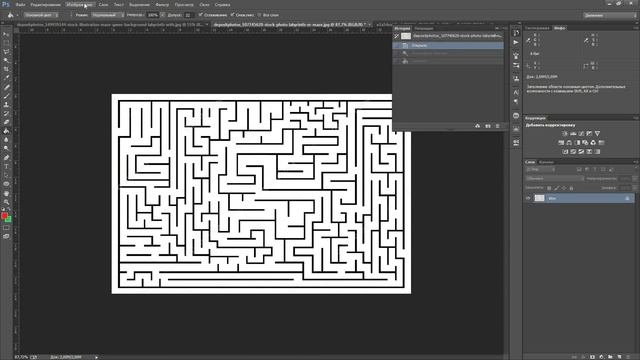Create new snapshot in History panel
This screenshot has height=360, width=640.
click(x=488, y=126)
